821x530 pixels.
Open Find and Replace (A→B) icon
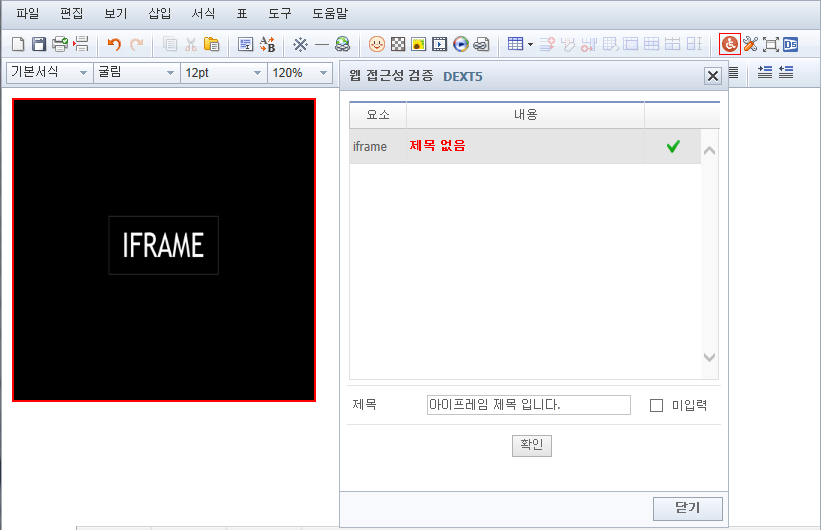coord(267,45)
